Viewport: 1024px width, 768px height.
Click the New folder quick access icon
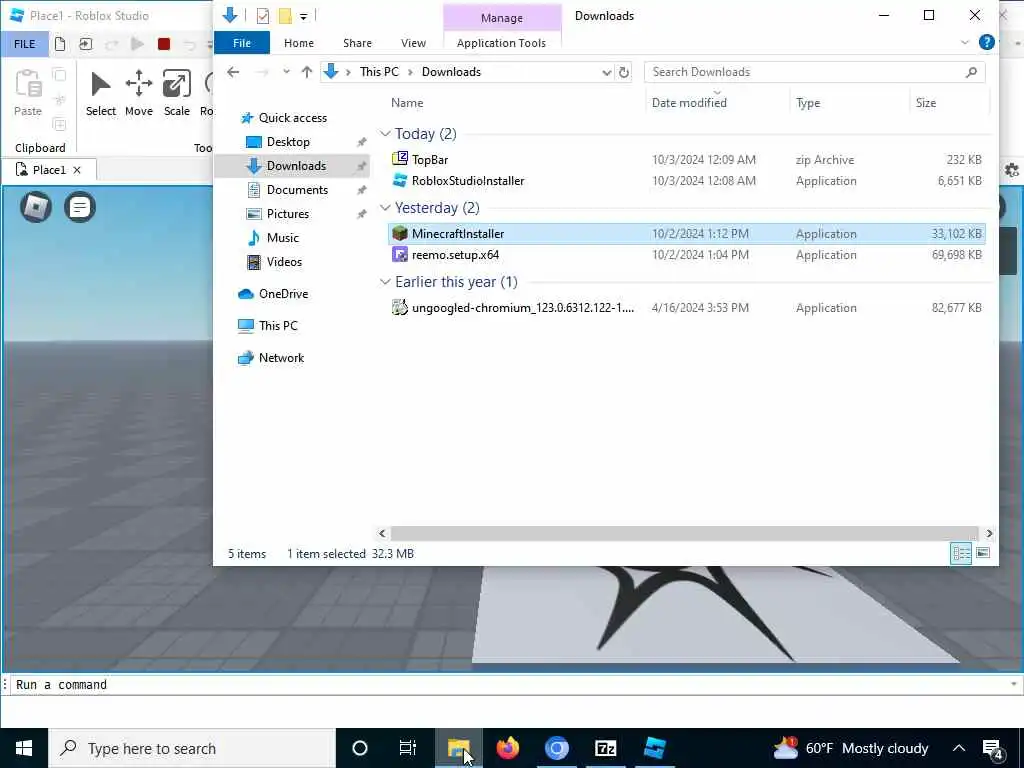click(x=285, y=16)
